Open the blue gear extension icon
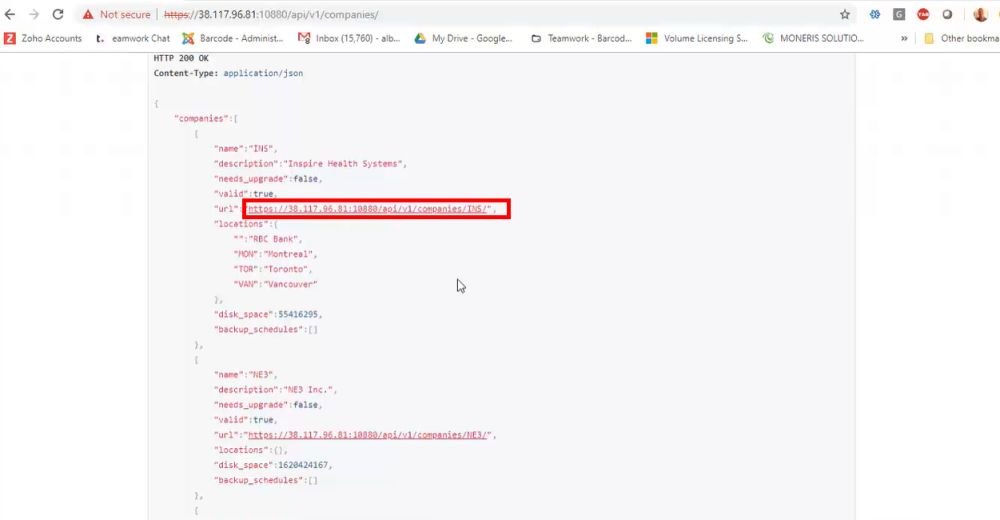 pos(875,14)
